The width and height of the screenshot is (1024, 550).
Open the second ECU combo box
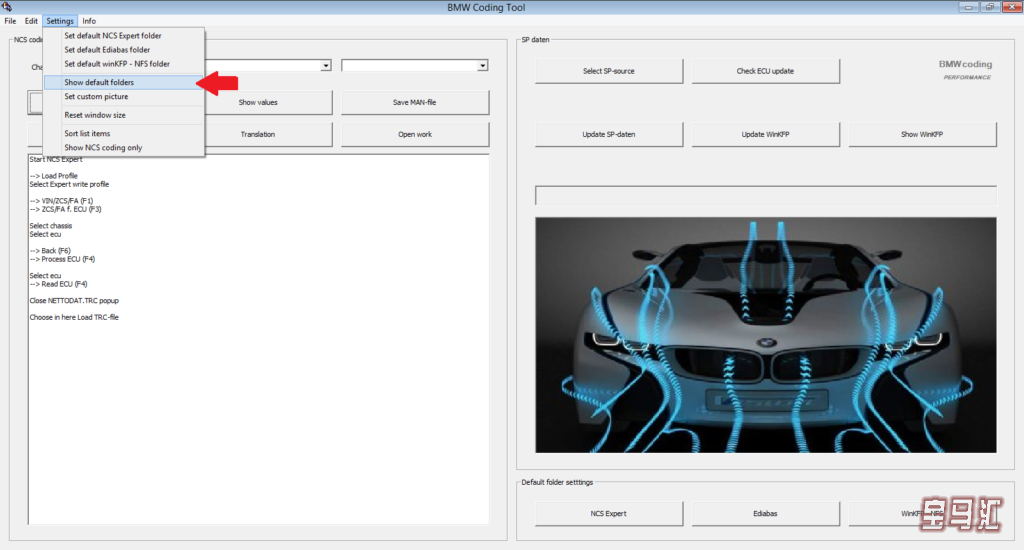(415, 65)
